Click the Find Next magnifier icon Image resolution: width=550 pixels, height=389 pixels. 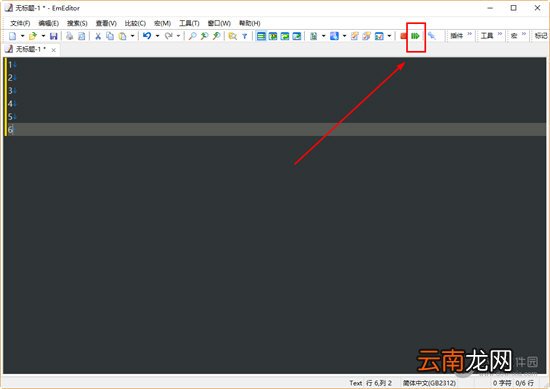coord(216,36)
